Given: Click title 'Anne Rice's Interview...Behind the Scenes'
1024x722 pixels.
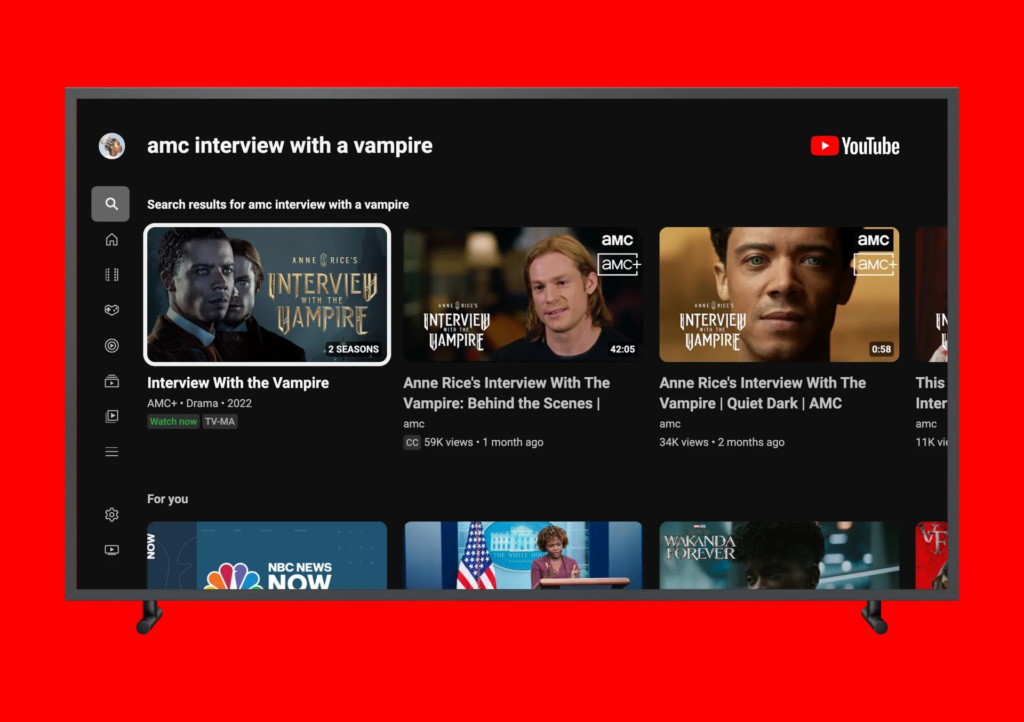Looking at the screenshot, I should pyautogui.click(x=506, y=393).
